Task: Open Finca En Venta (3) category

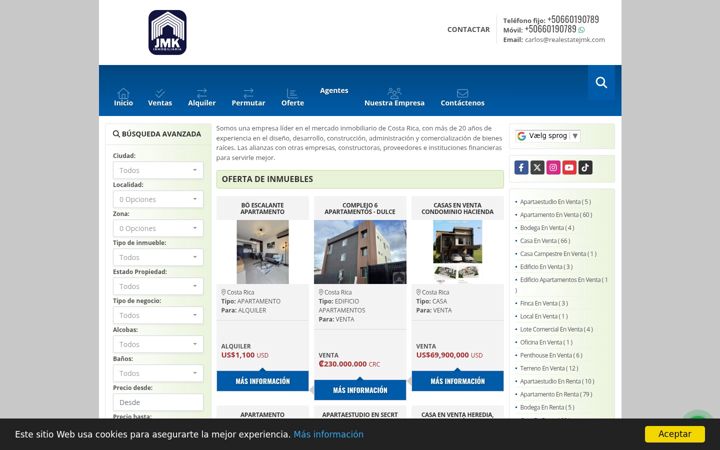Action: point(544,304)
